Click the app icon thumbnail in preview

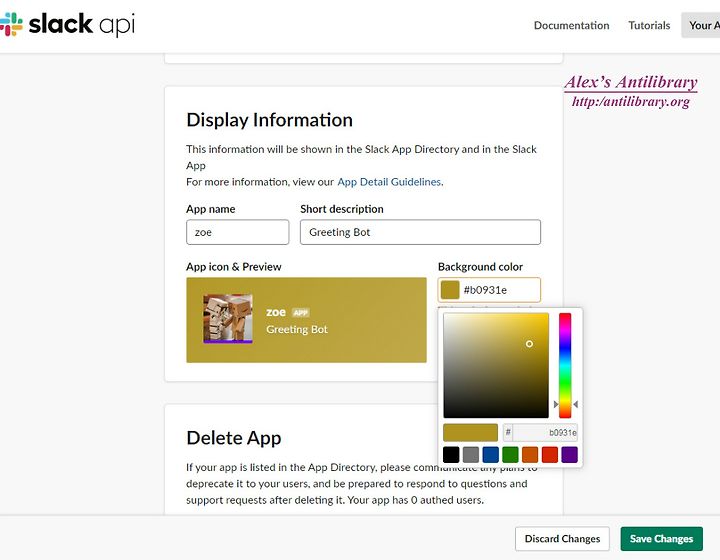pos(228,319)
